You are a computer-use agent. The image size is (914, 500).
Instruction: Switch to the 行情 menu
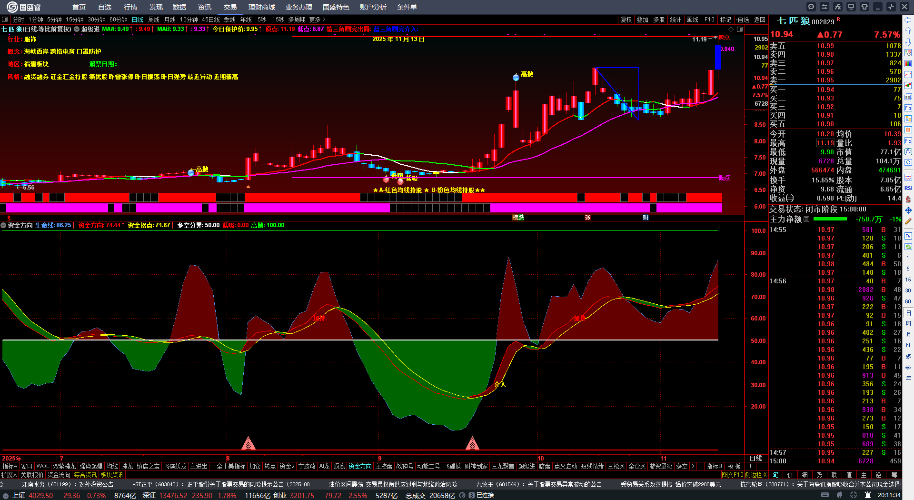(131, 7)
